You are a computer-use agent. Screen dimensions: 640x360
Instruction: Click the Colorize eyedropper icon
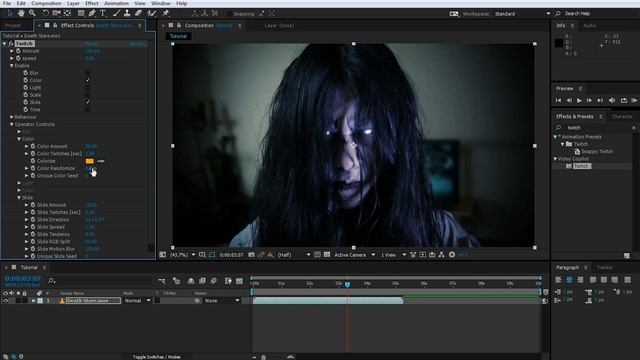100,161
